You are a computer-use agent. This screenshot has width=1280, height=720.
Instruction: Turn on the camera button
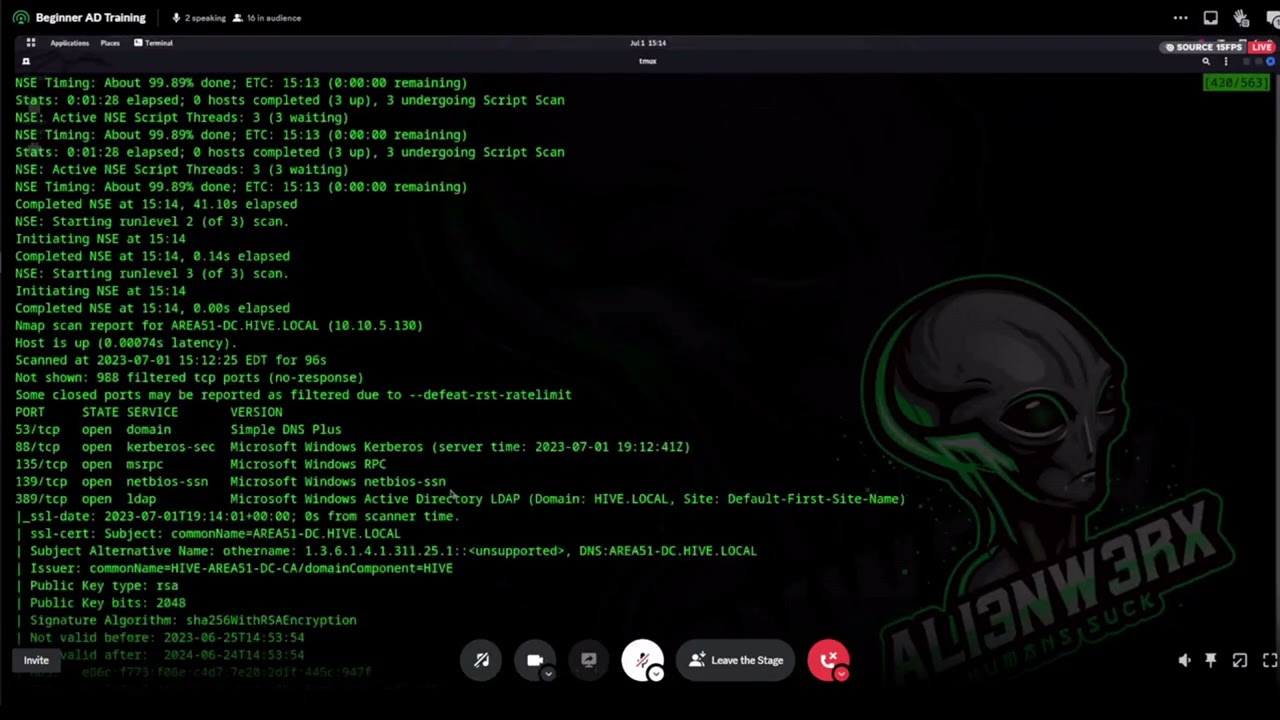coord(534,660)
